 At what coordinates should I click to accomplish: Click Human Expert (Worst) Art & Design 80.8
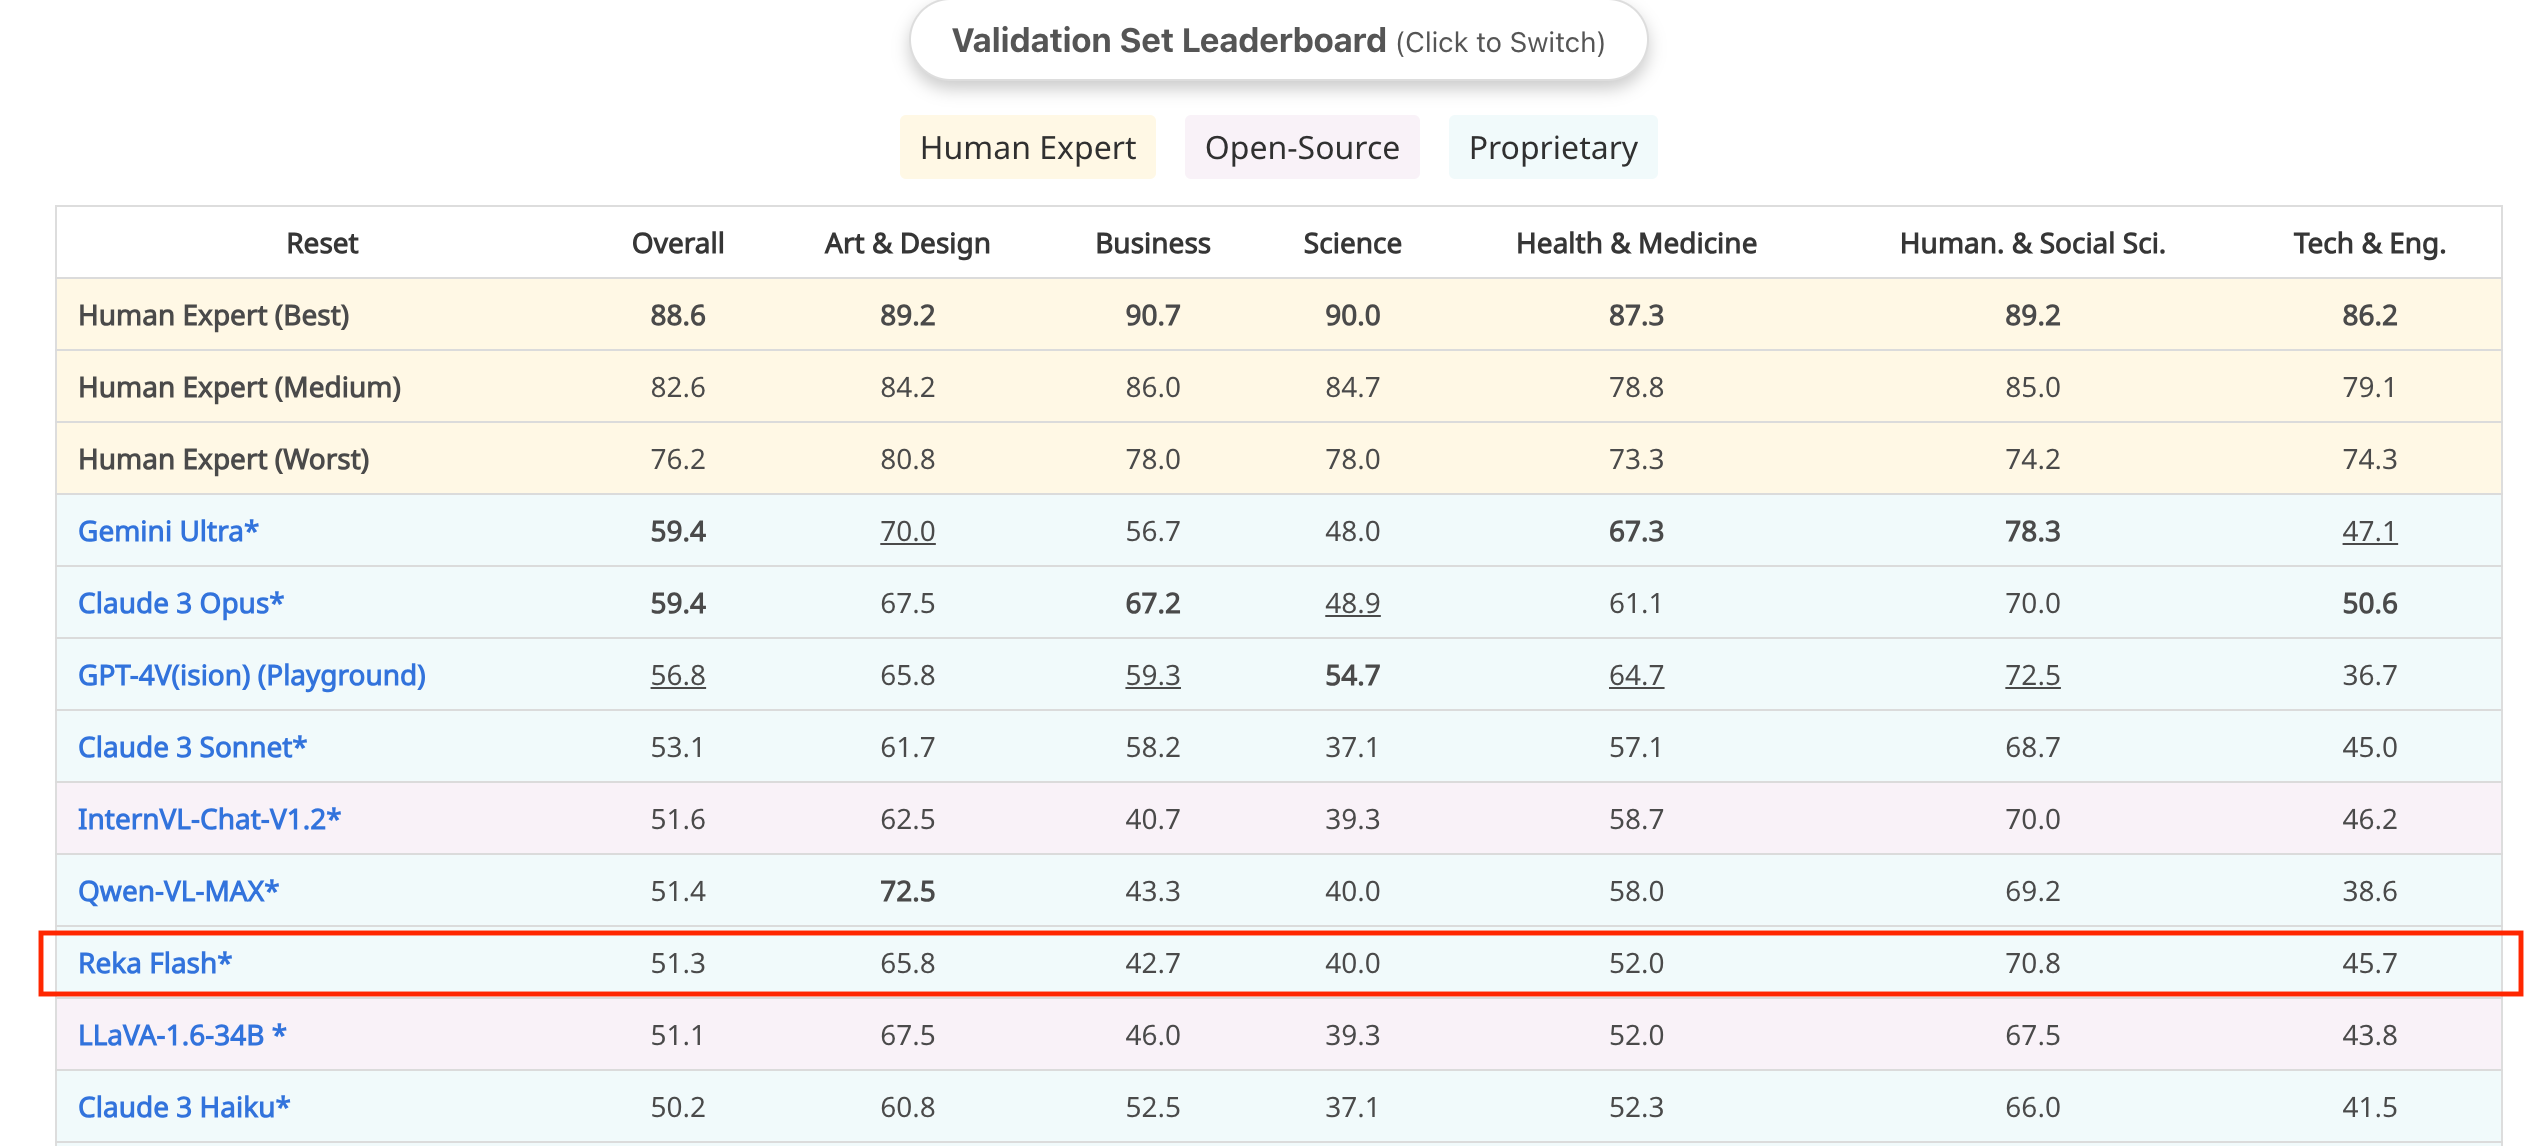[x=907, y=459]
